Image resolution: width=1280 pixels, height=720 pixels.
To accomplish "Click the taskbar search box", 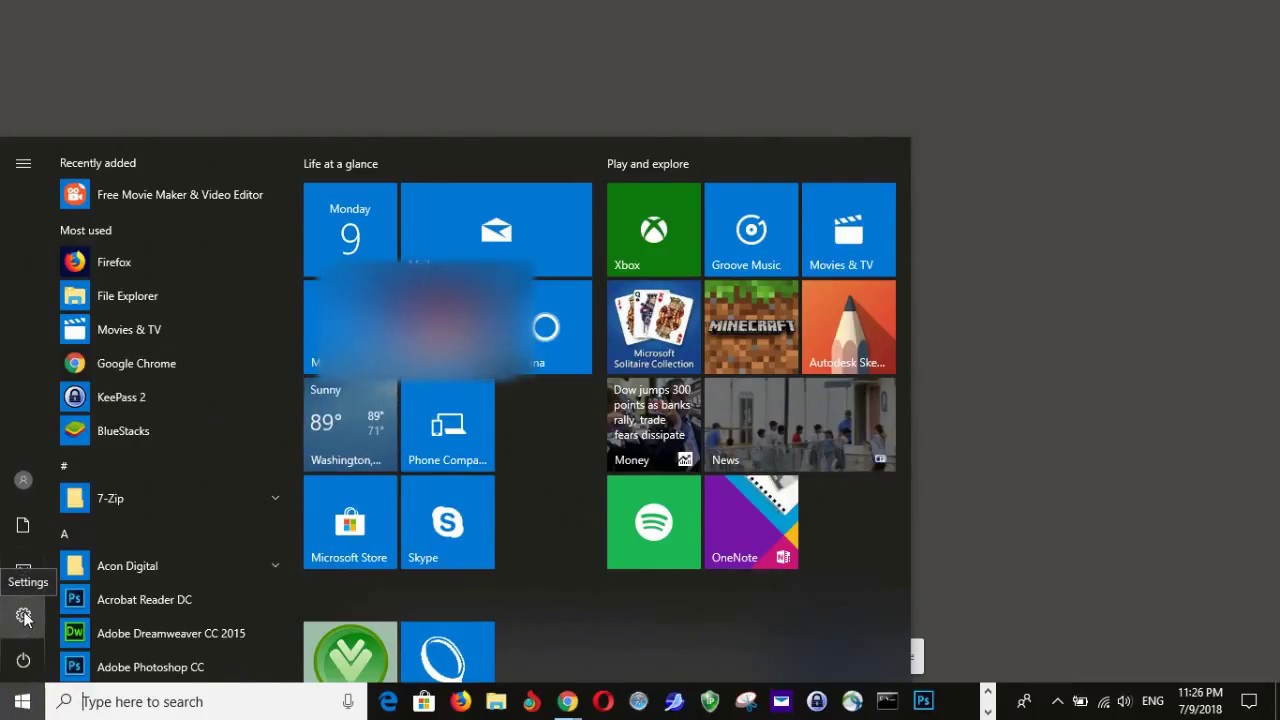I will (x=206, y=702).
